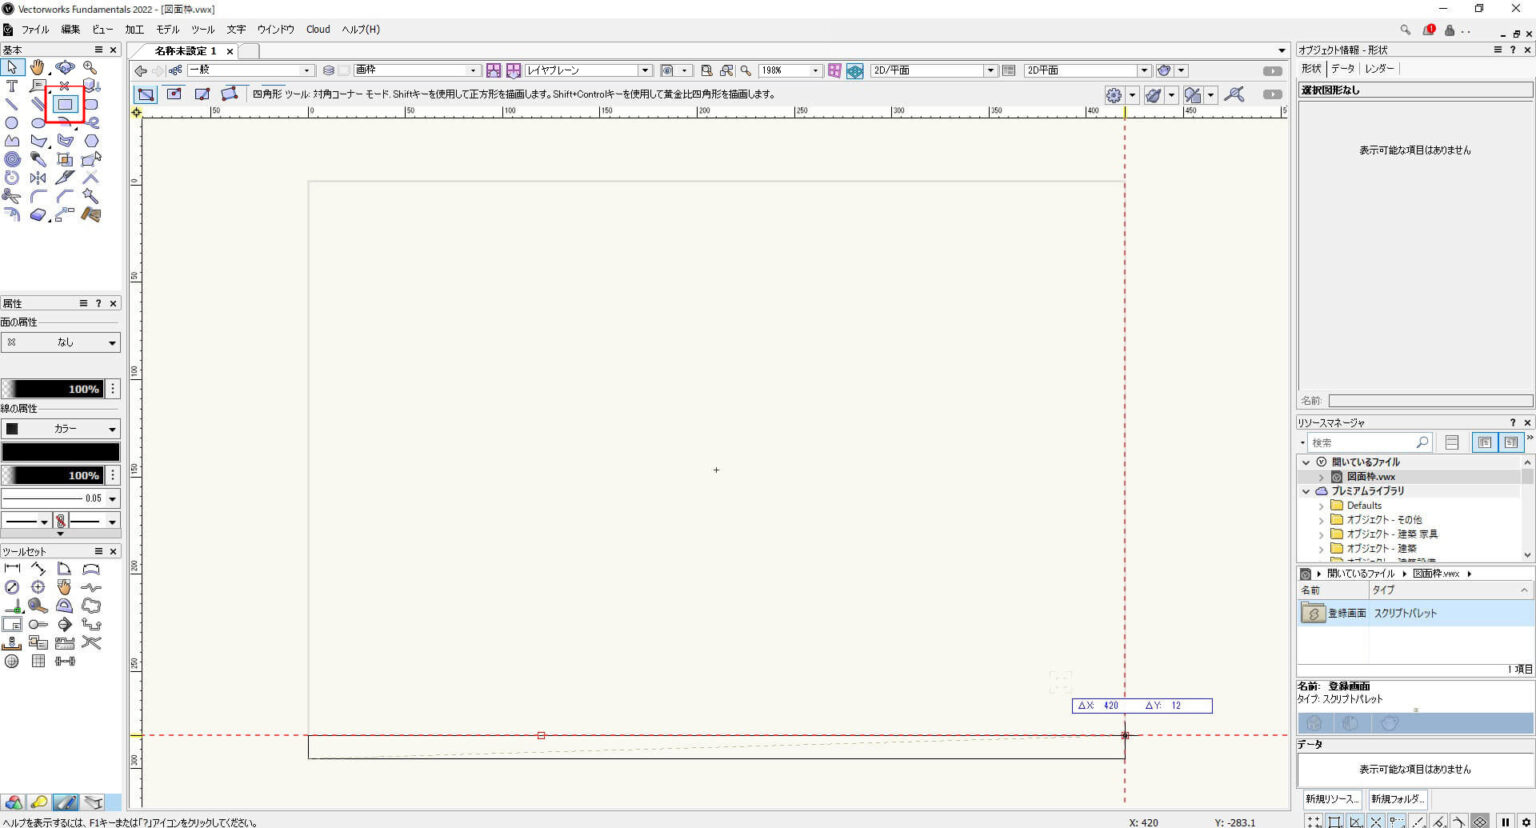1536x828 pixels.
Task: Toggle grid snapping in the snap bar
Action: pyautogui.click(x=1314, y=821)
